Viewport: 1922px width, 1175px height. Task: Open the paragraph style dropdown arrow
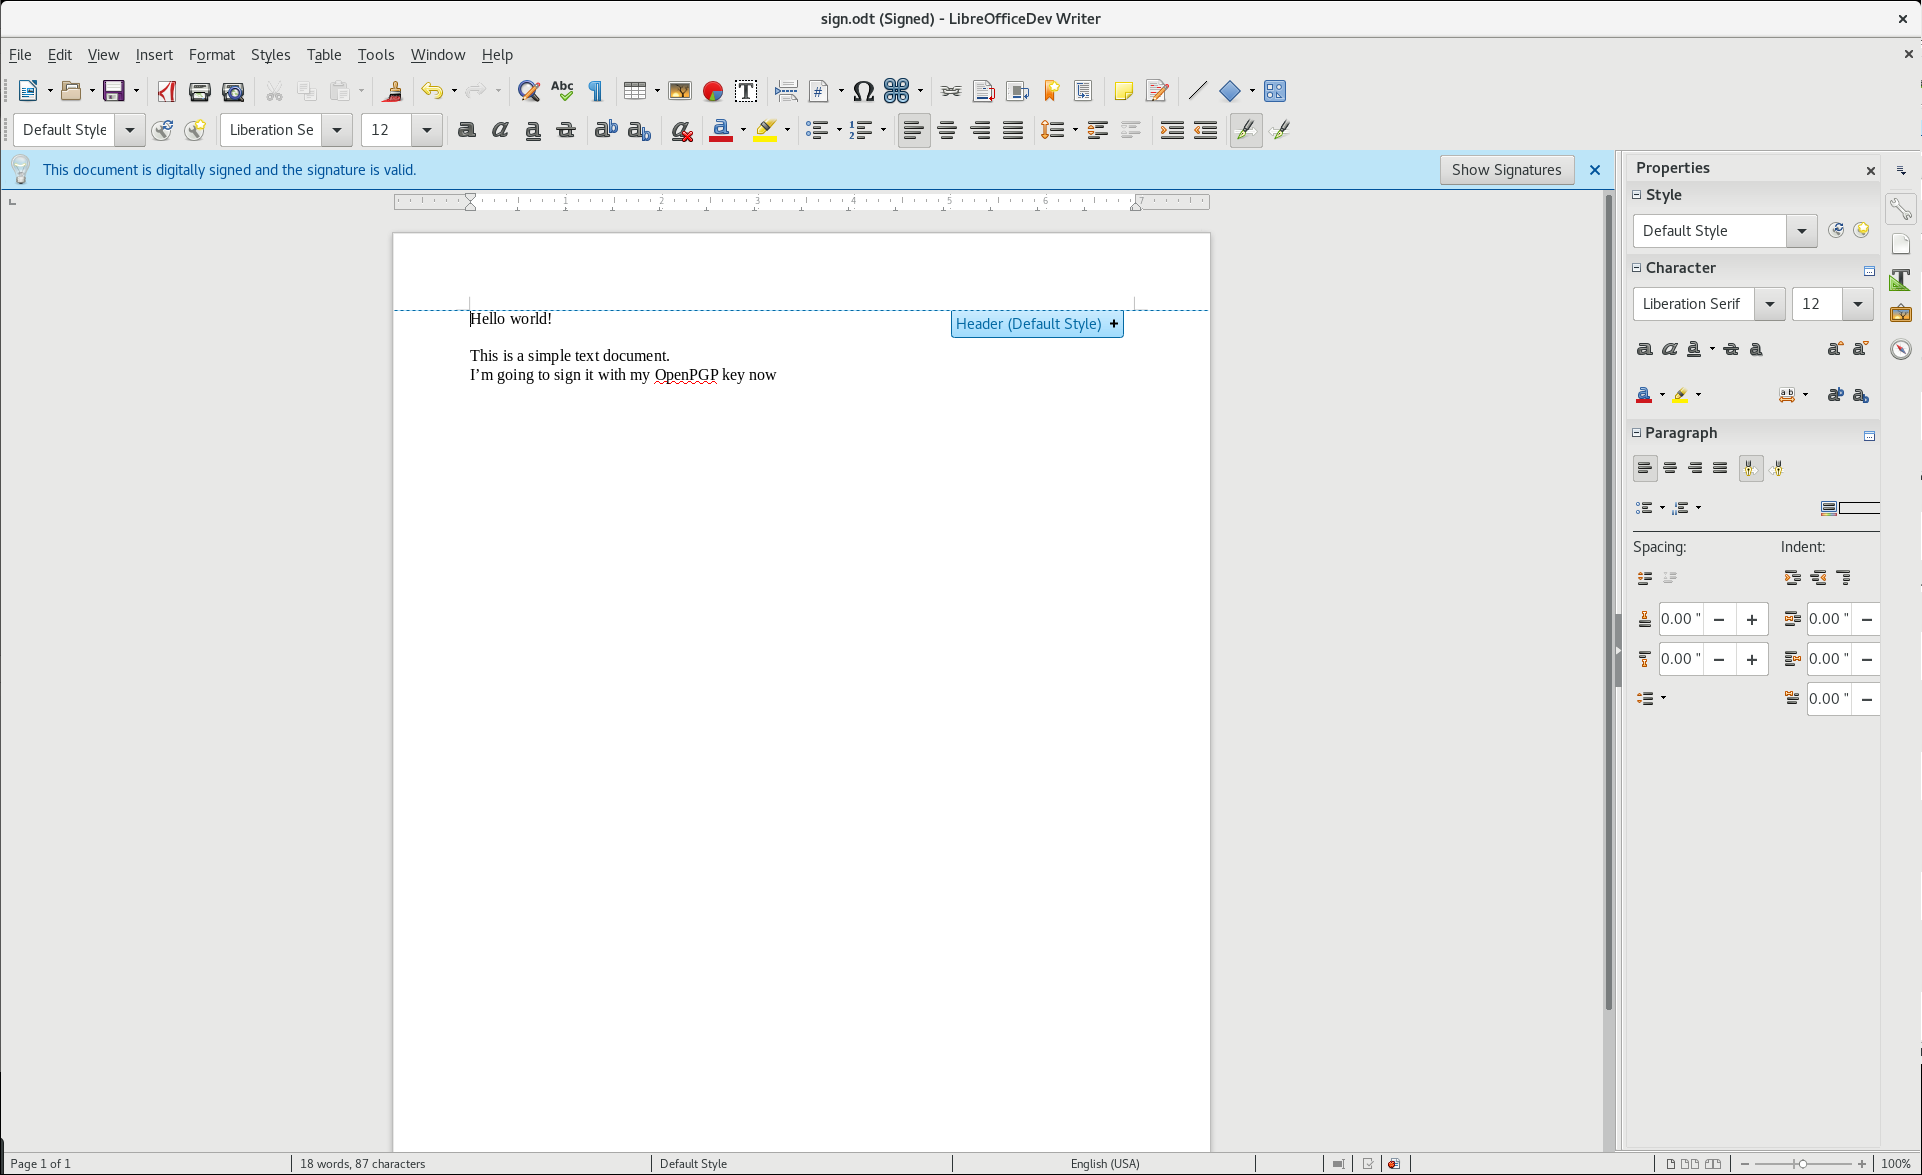(x=129, y=130)
